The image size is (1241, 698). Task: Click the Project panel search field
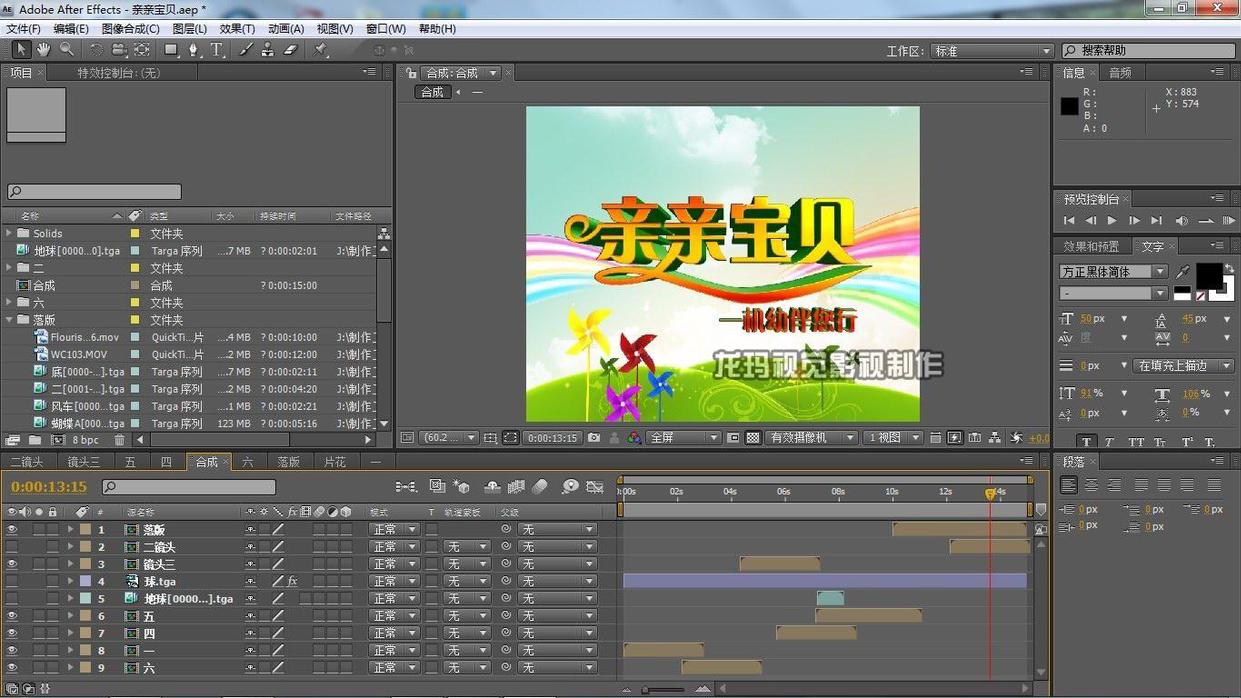[94, 191]
